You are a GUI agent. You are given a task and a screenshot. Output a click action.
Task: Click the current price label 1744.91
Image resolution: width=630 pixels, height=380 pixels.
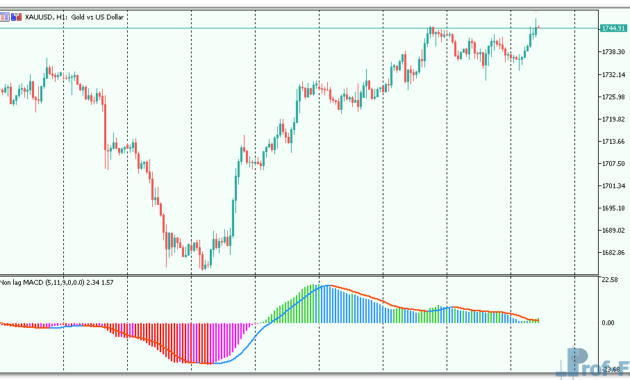pyautogui.click(x=613, y=29)
